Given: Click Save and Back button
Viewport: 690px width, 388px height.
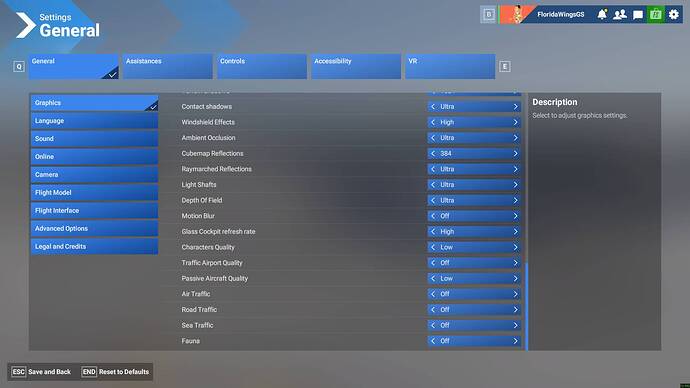Looking at the screenshot, I should point(41,372).
